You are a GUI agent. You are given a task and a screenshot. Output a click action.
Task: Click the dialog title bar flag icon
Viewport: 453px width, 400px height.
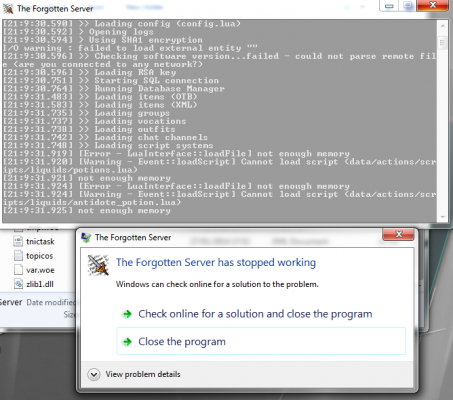click(86, 238)
